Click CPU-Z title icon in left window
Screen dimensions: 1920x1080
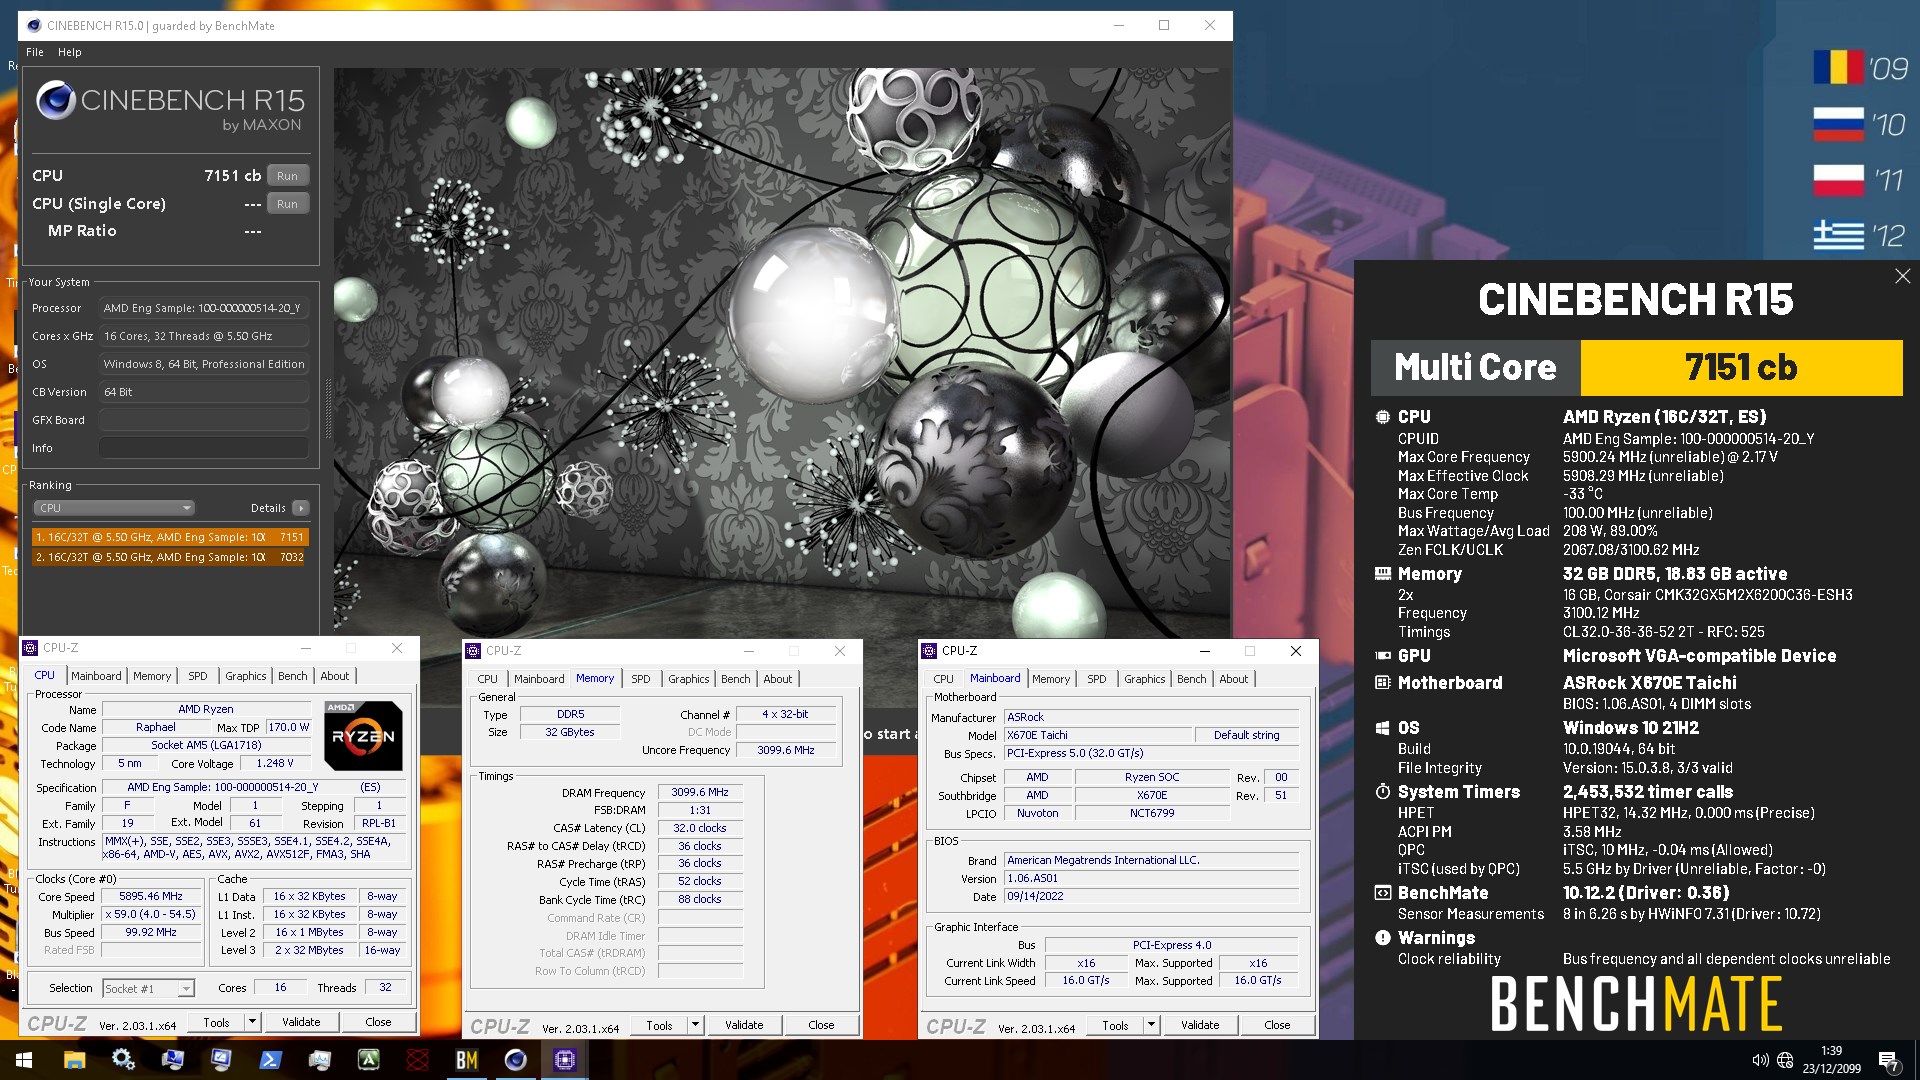[x=30, y=648]
